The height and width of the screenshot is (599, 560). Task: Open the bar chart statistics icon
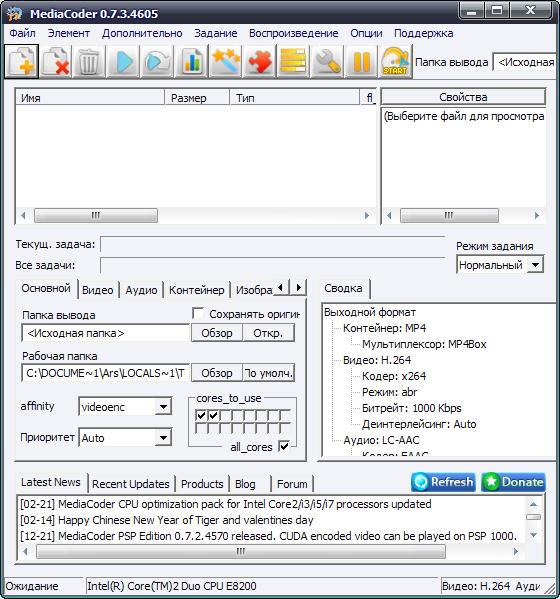(x=191, y=62)
